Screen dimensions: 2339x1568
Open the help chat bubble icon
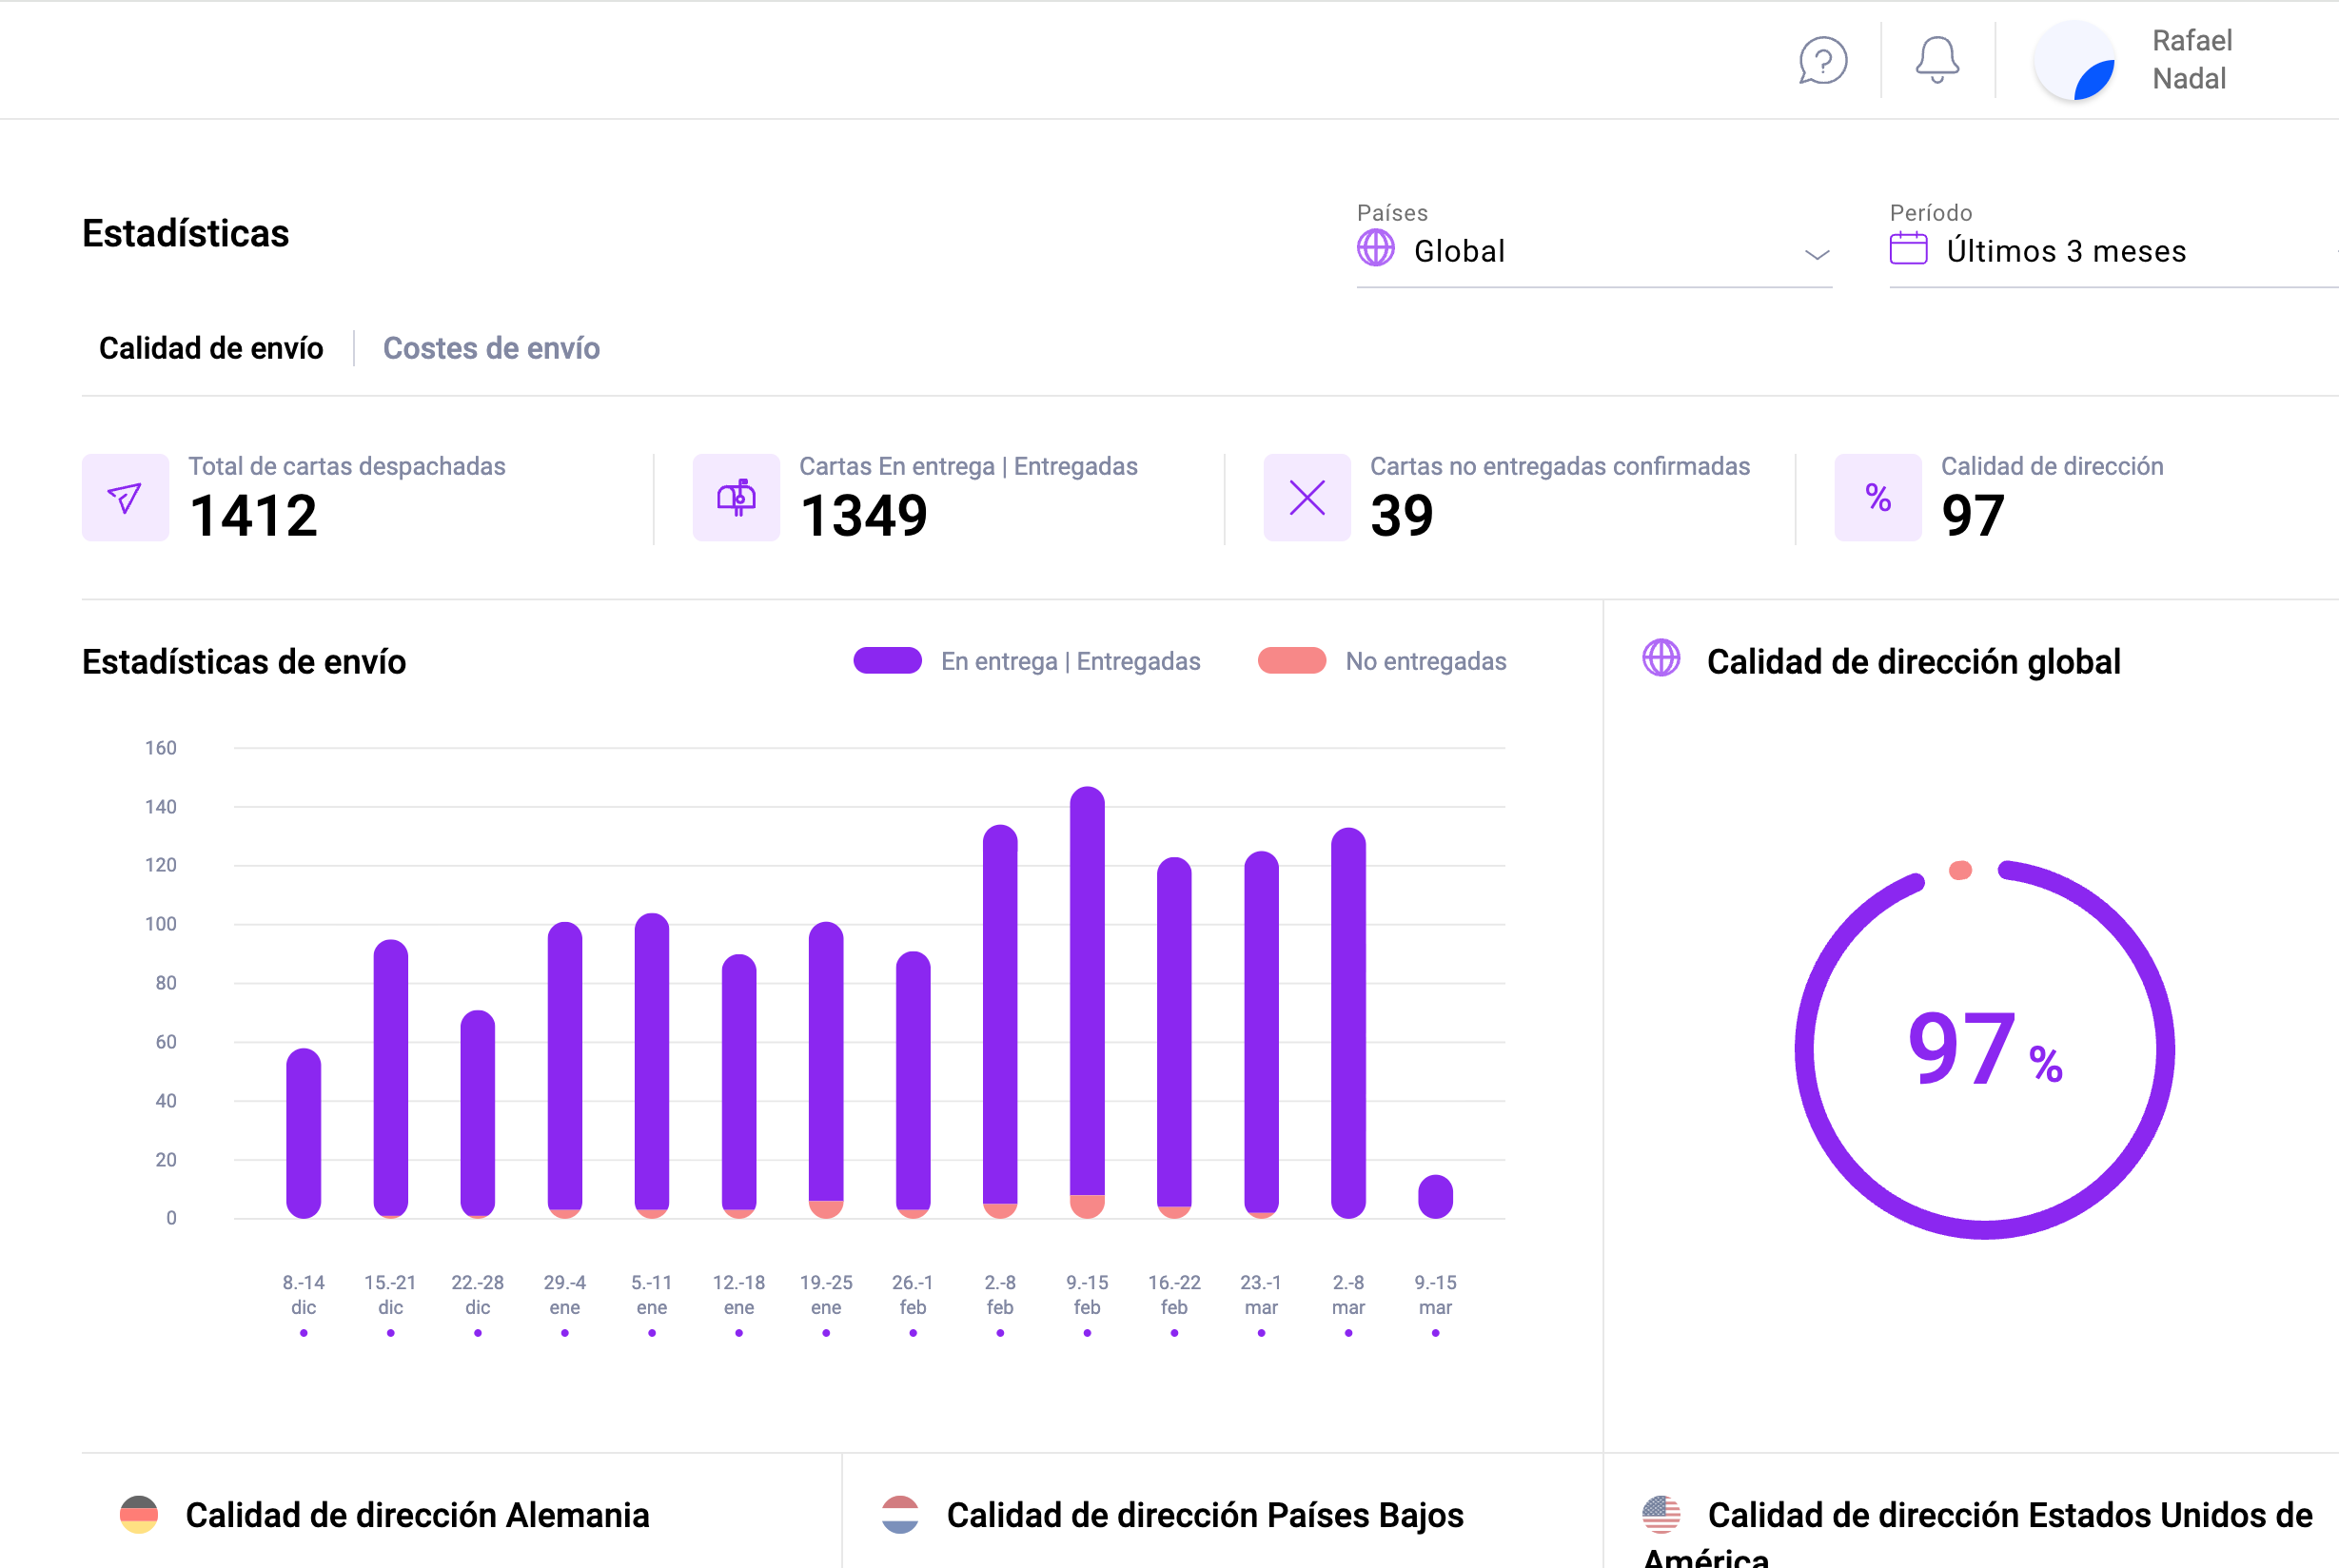point(1822,61)
